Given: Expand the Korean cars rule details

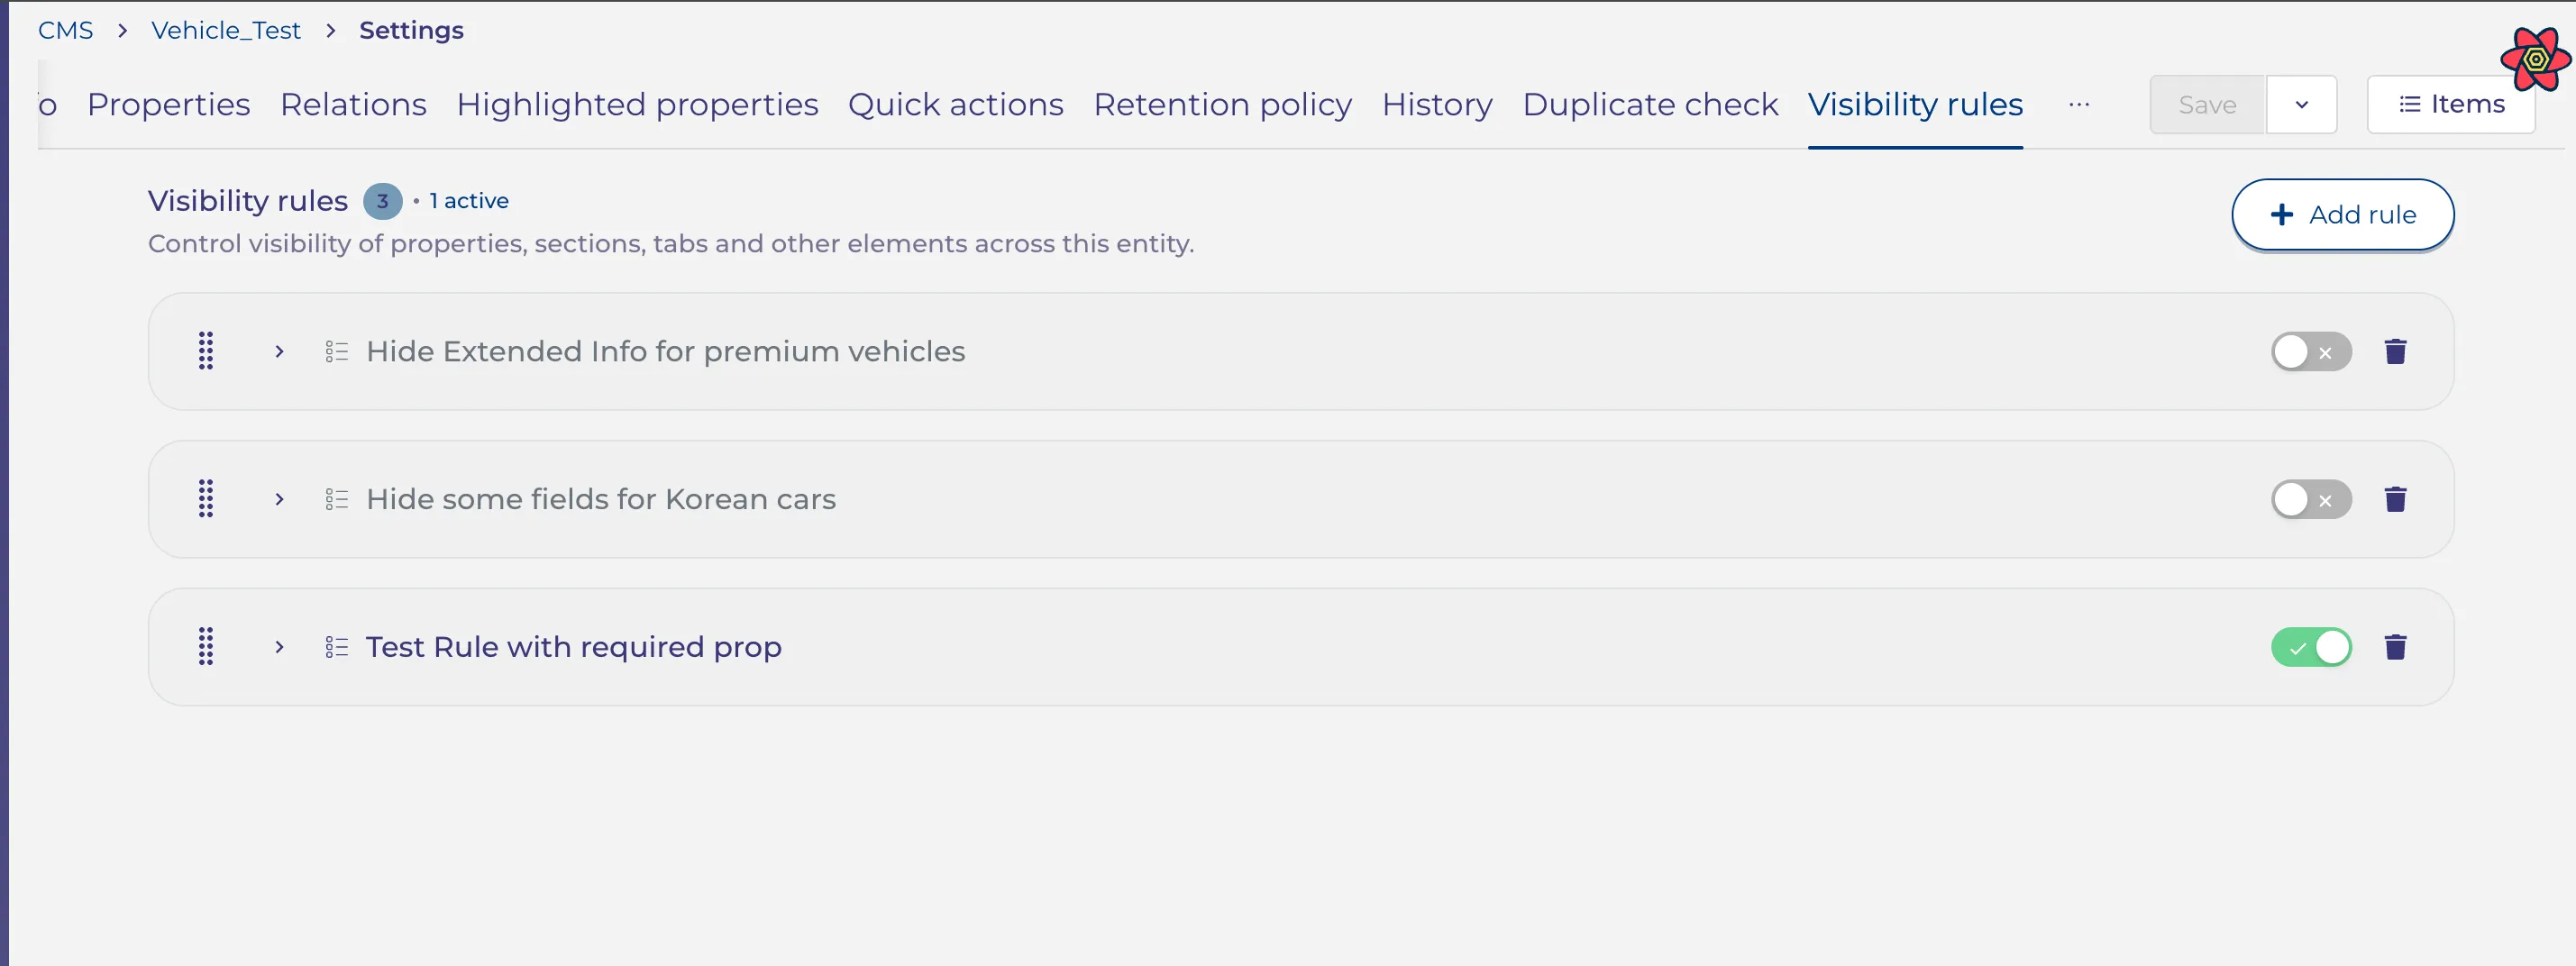Looking at the screenshot, I should (x=279, y=499).
